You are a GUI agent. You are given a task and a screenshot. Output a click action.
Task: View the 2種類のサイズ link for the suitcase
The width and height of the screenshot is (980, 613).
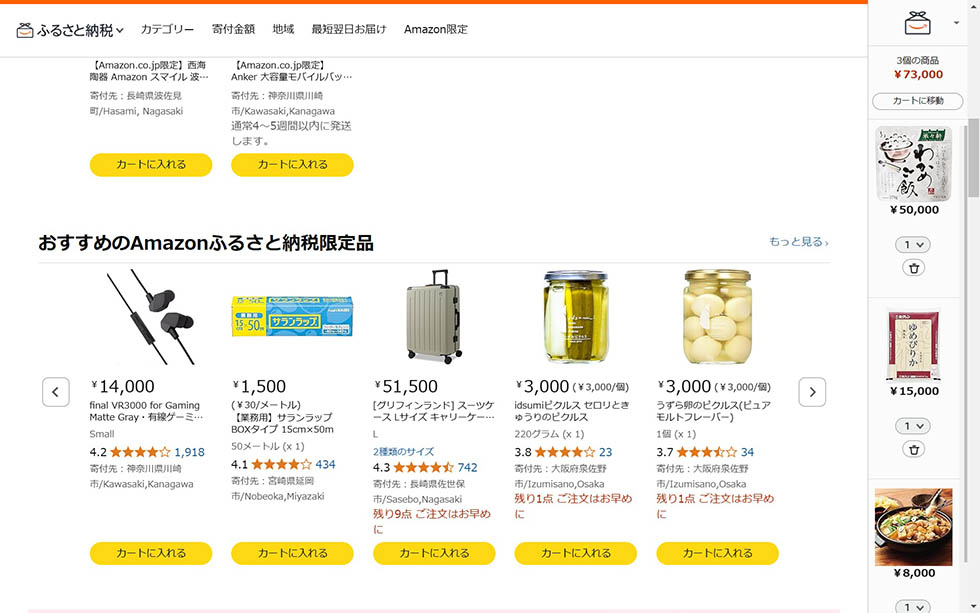(401, 451)
